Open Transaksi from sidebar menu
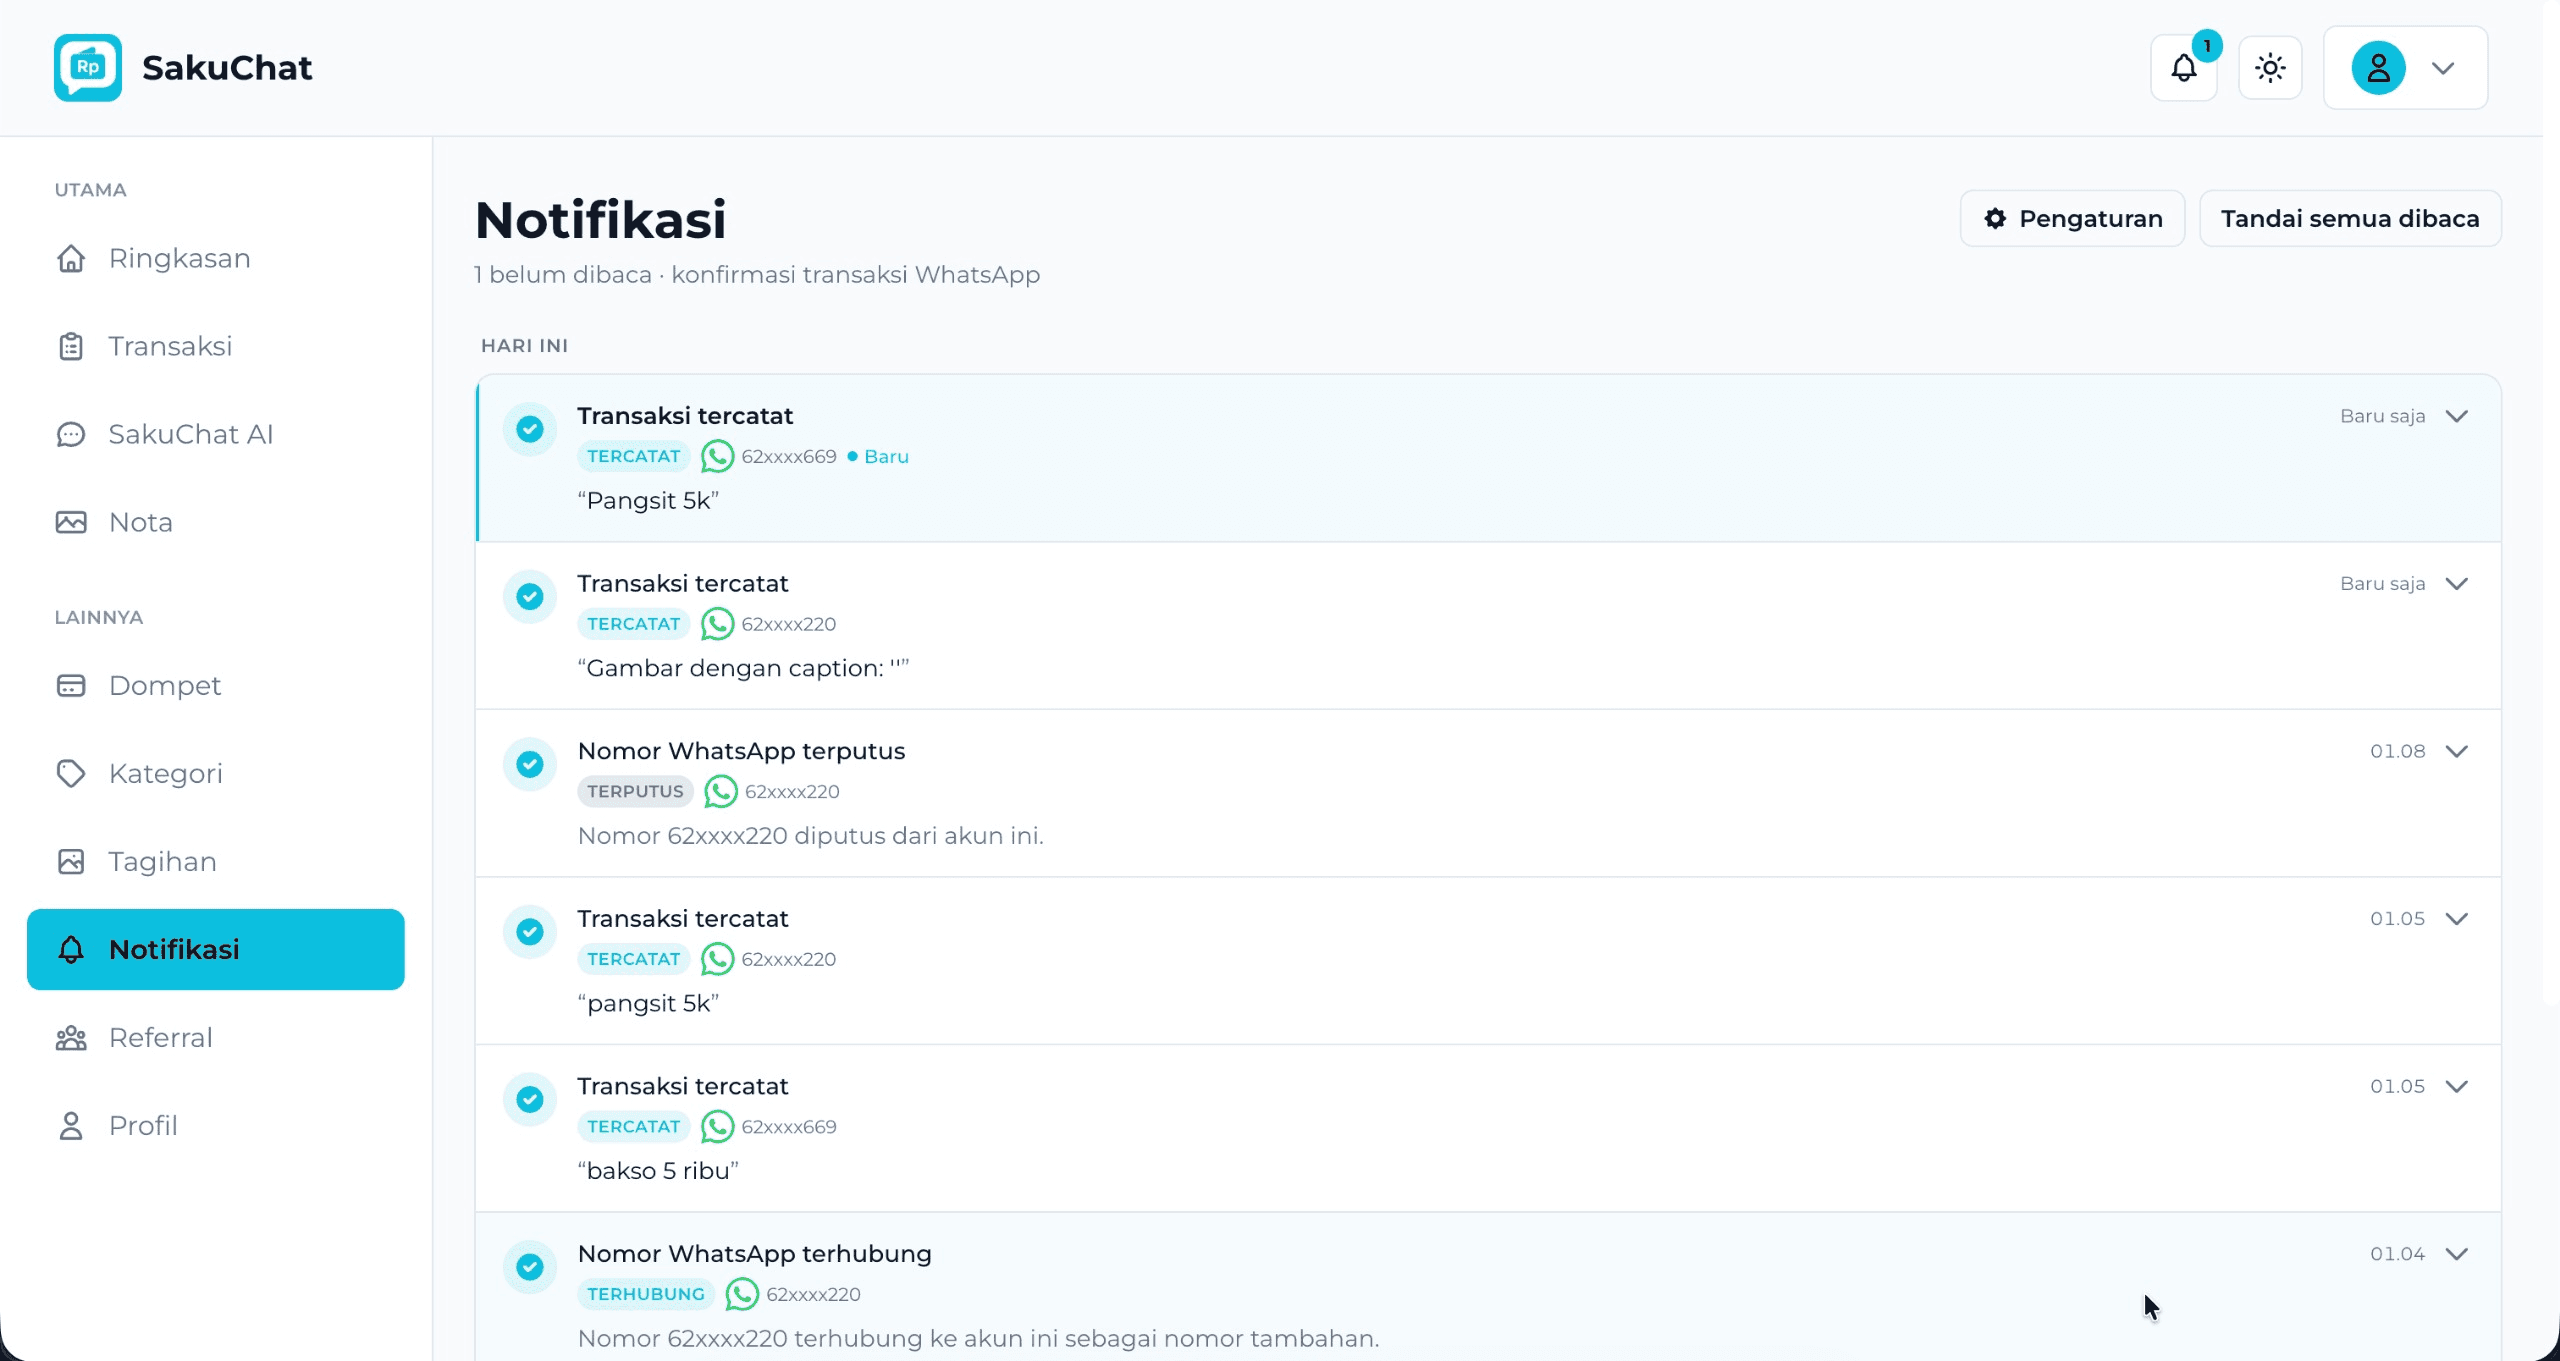This screenshot has width=2560, height=1361. pyautogui.click(x=216, y=346)
